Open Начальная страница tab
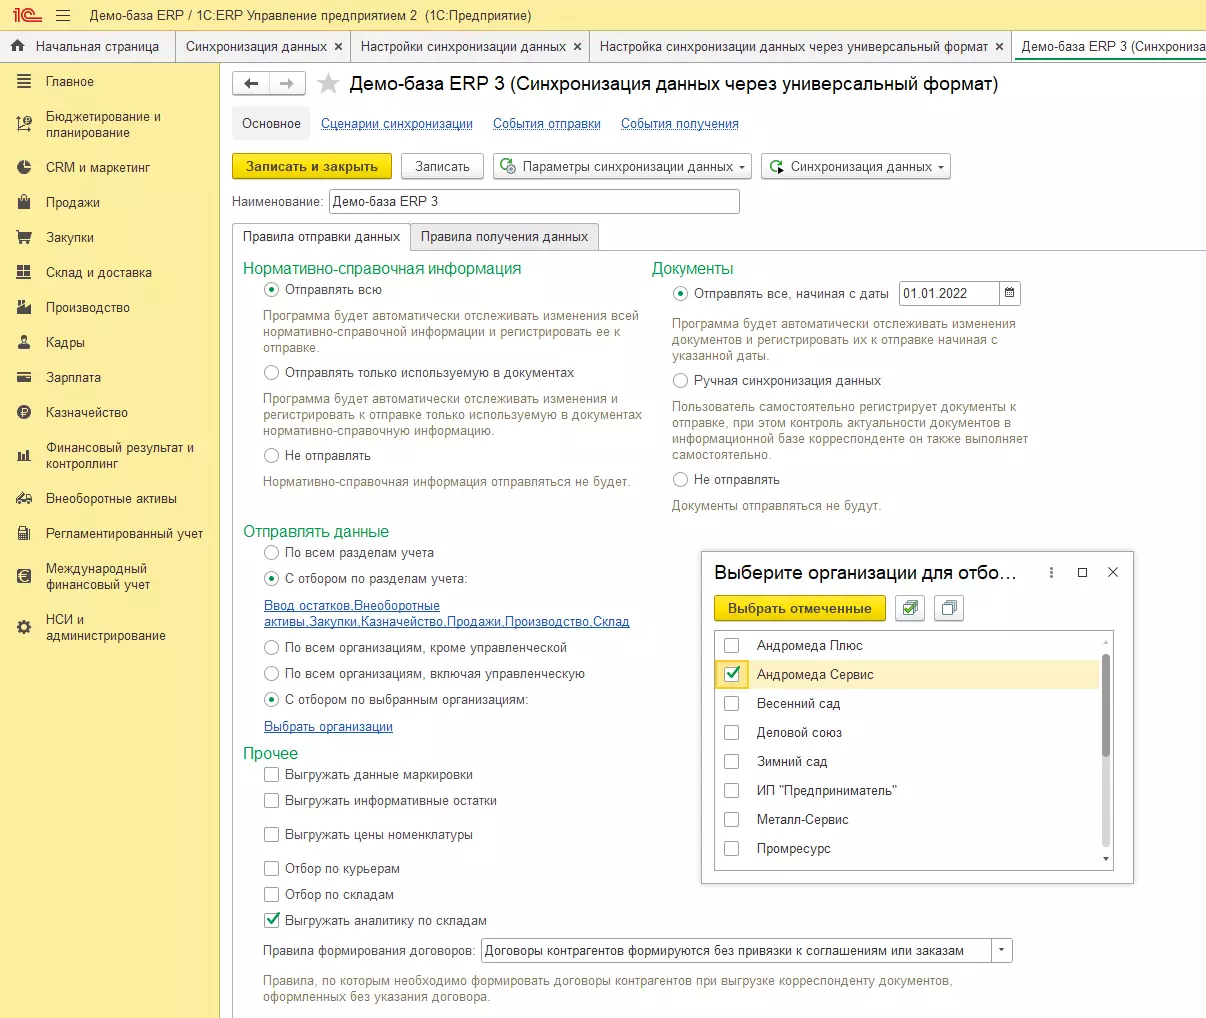 coord(88,47)
